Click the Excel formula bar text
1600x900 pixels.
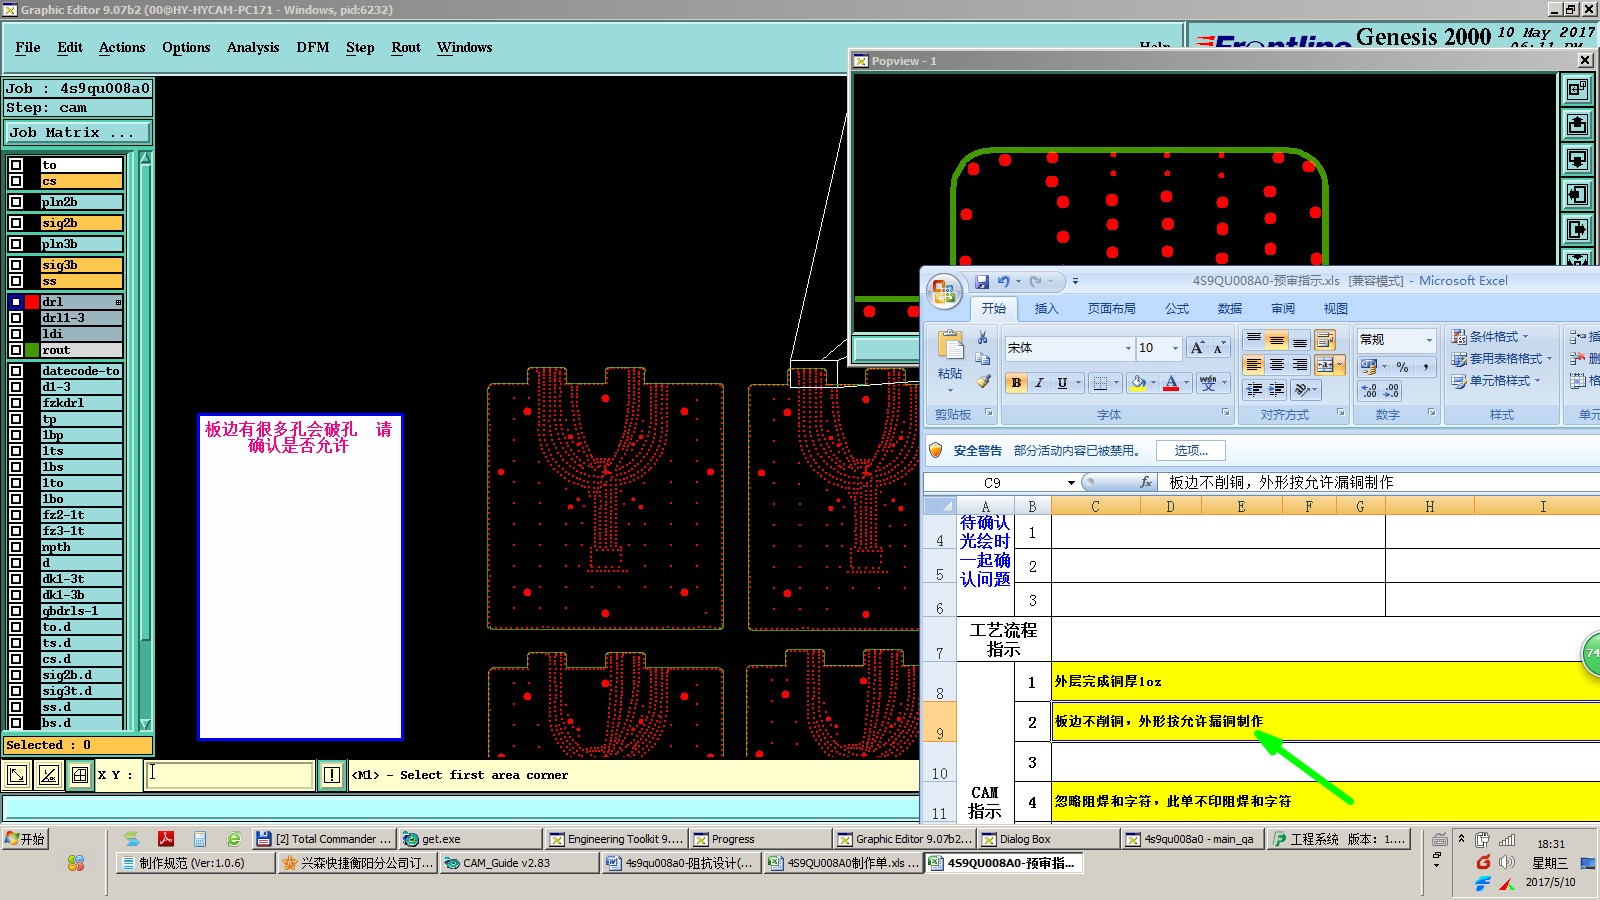point(1281,482)
